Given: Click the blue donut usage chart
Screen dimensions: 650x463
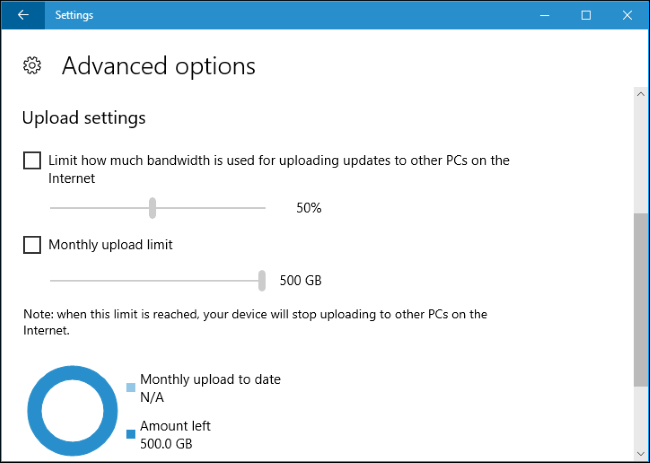Looking at the screenshot, I should [x=67, y=411].
